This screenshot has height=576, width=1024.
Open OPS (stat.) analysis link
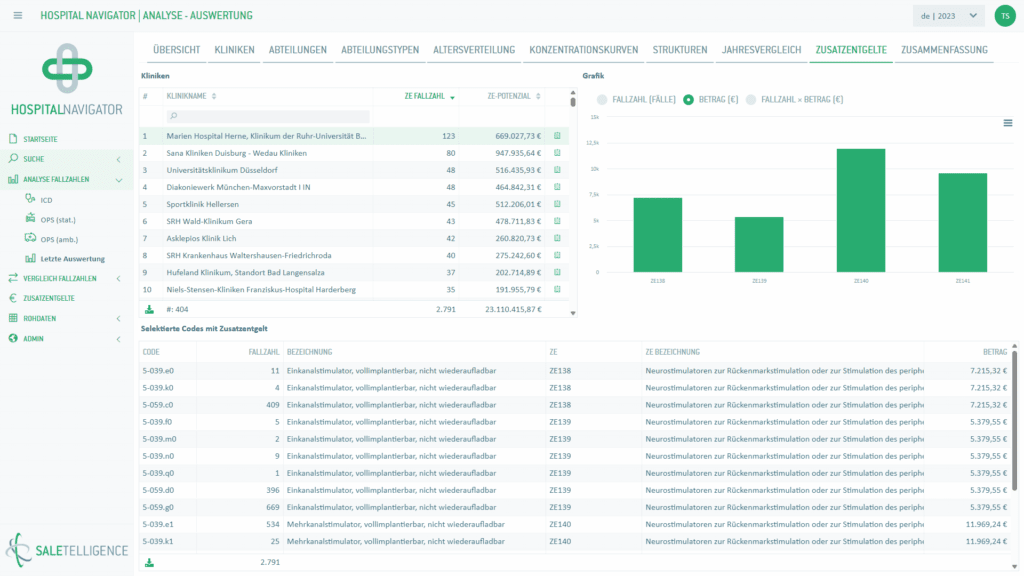point(58,219)
